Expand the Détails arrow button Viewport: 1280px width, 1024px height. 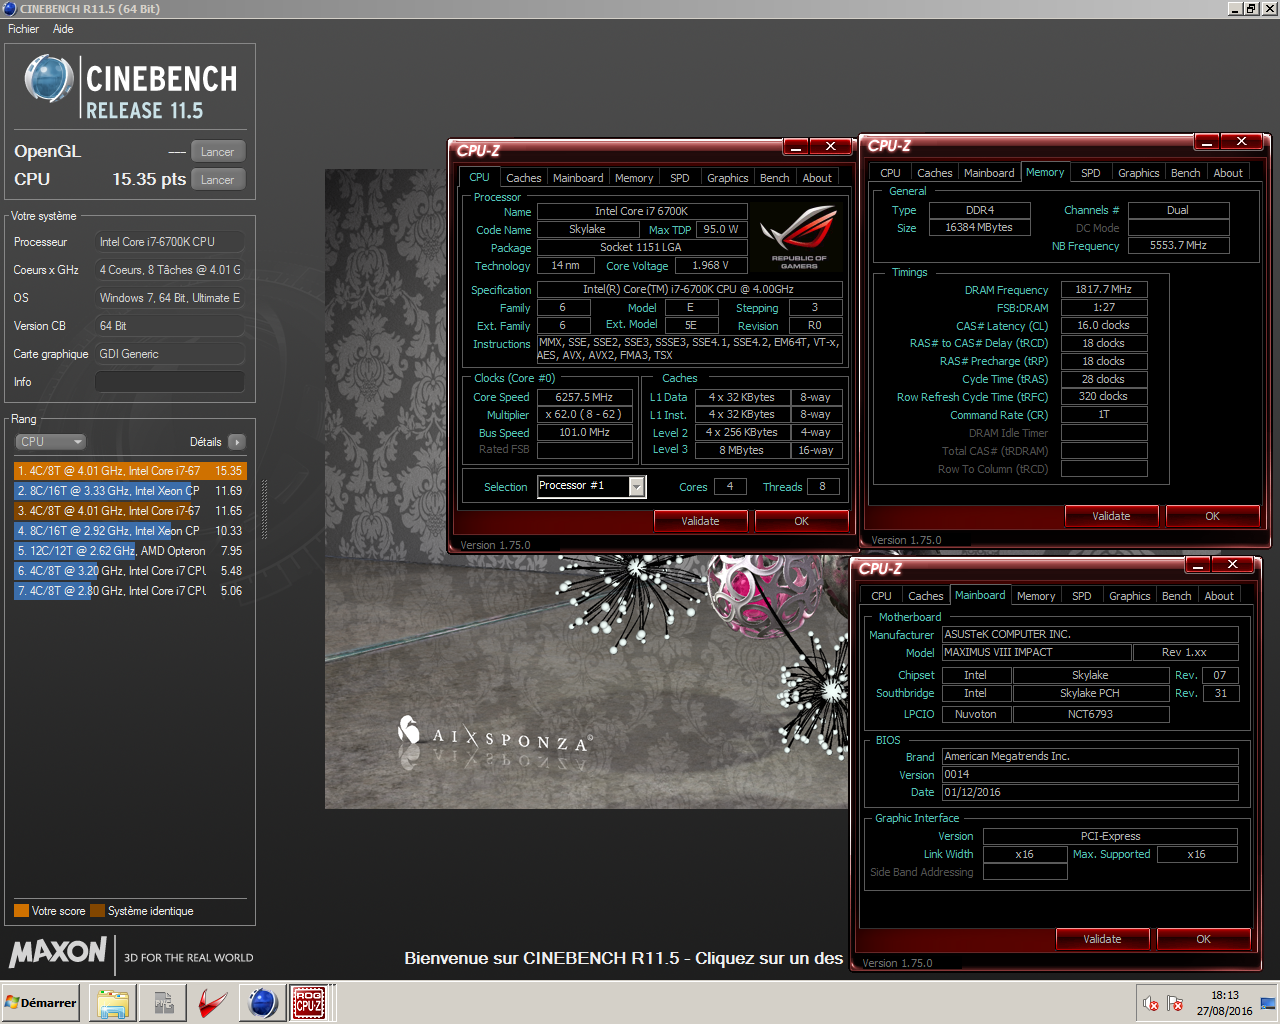click(x=237, y=442)
